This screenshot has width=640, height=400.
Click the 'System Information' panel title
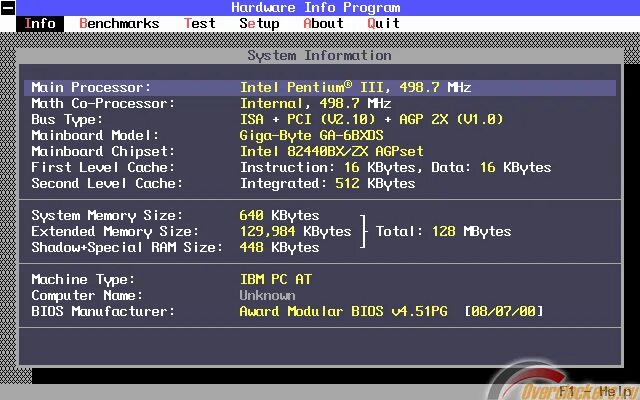pyautogui.click(x=319, y=56)
